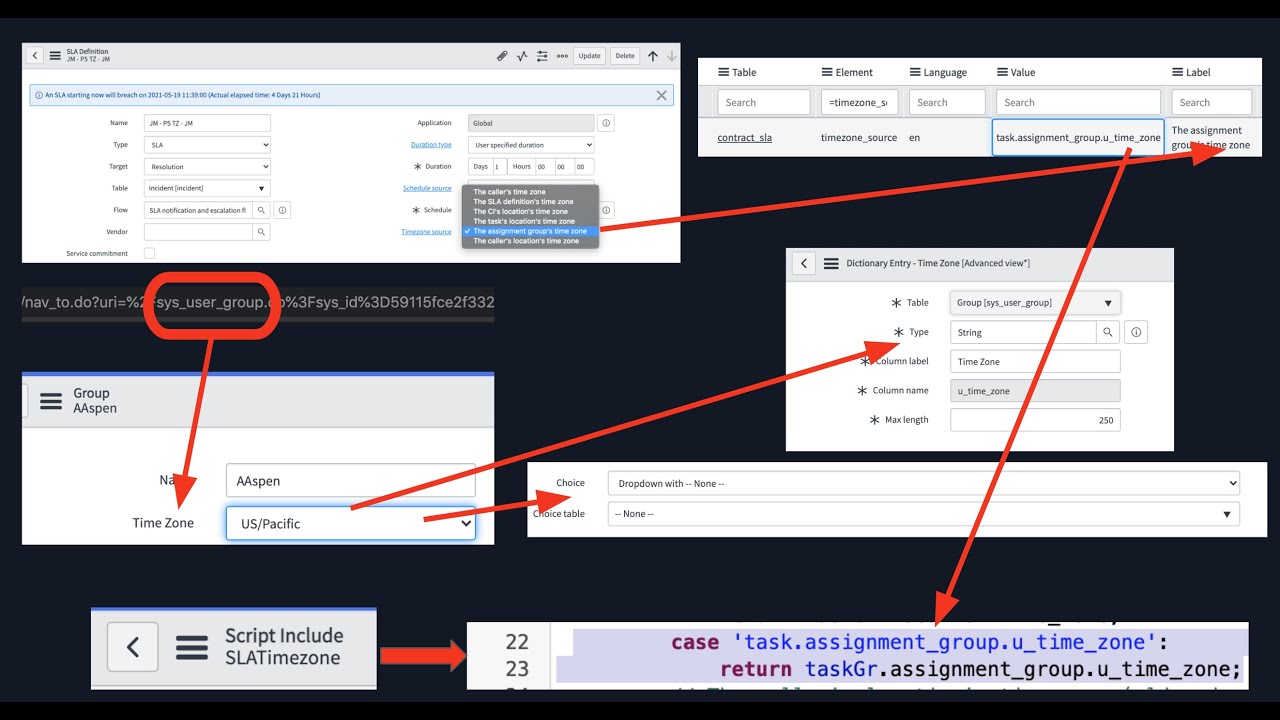Open the Type dropdown showing SLA
The height and width of the screenshot is (720, 1280).
coord(207,144)
